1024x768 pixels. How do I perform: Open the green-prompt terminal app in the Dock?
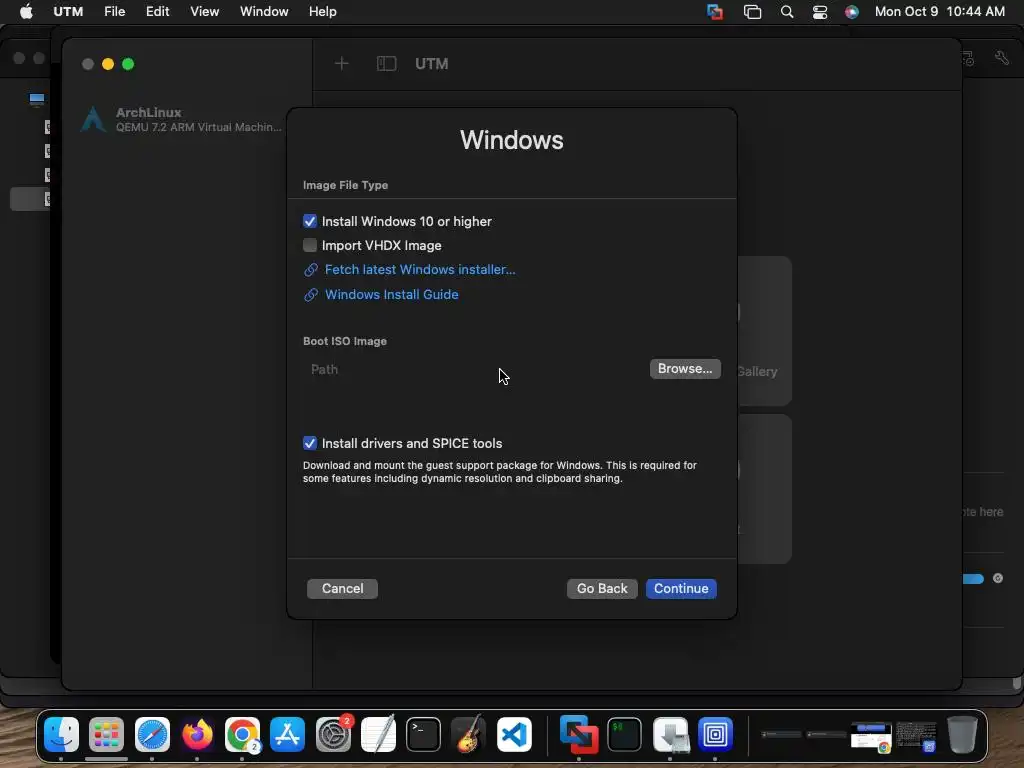tap(624, 734)
